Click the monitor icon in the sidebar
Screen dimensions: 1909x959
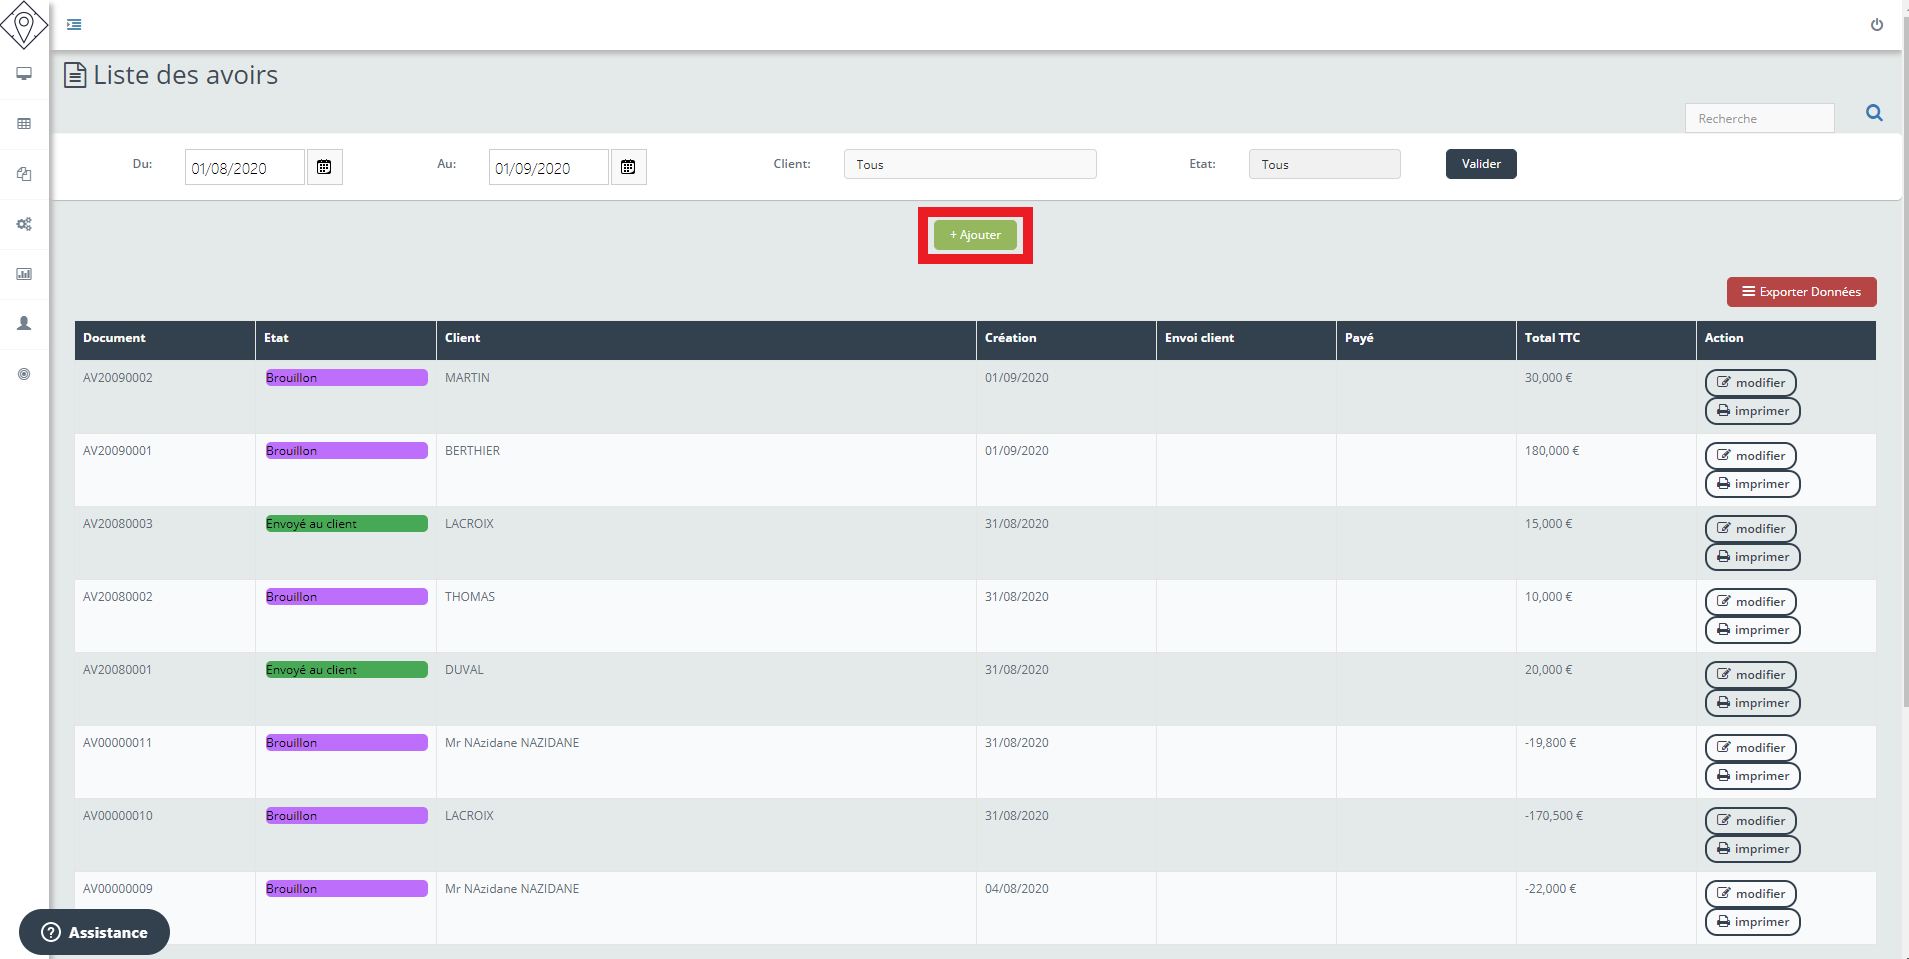pyautogui.click(x=24, y=74)
